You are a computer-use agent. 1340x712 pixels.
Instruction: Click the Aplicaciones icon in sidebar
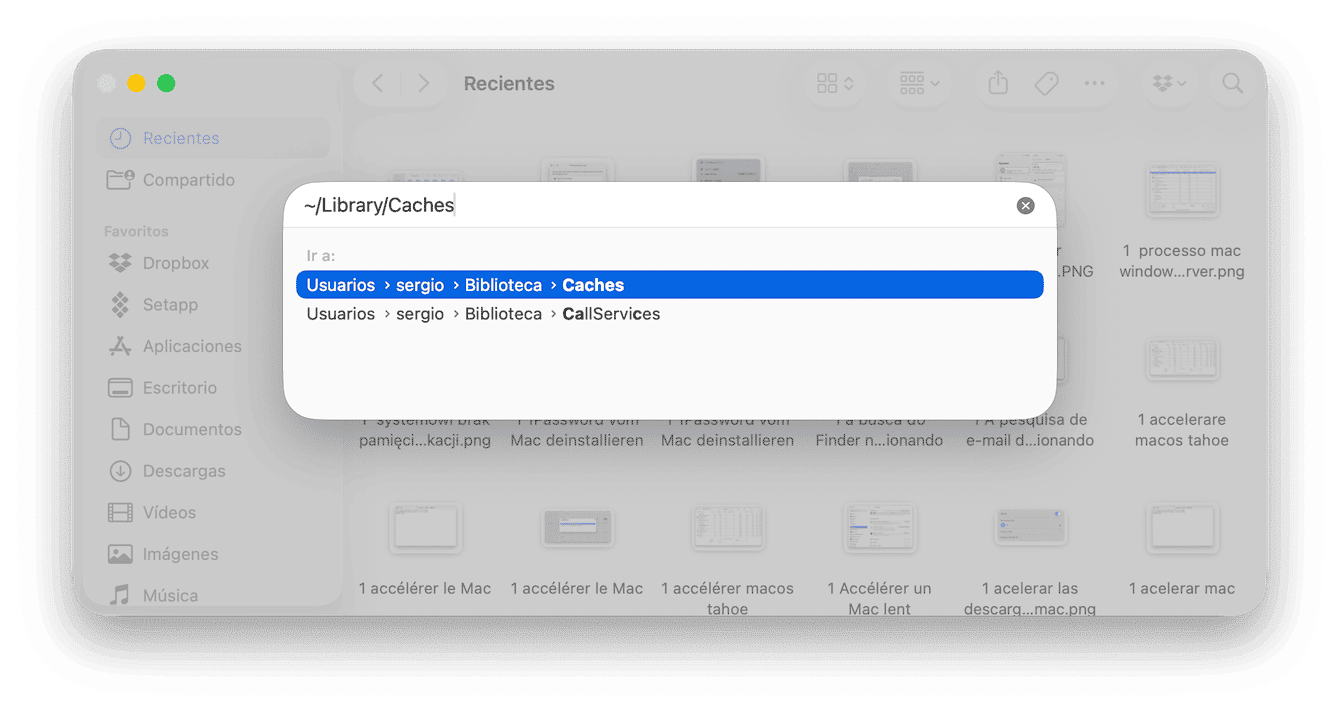[x=120, y=346]
